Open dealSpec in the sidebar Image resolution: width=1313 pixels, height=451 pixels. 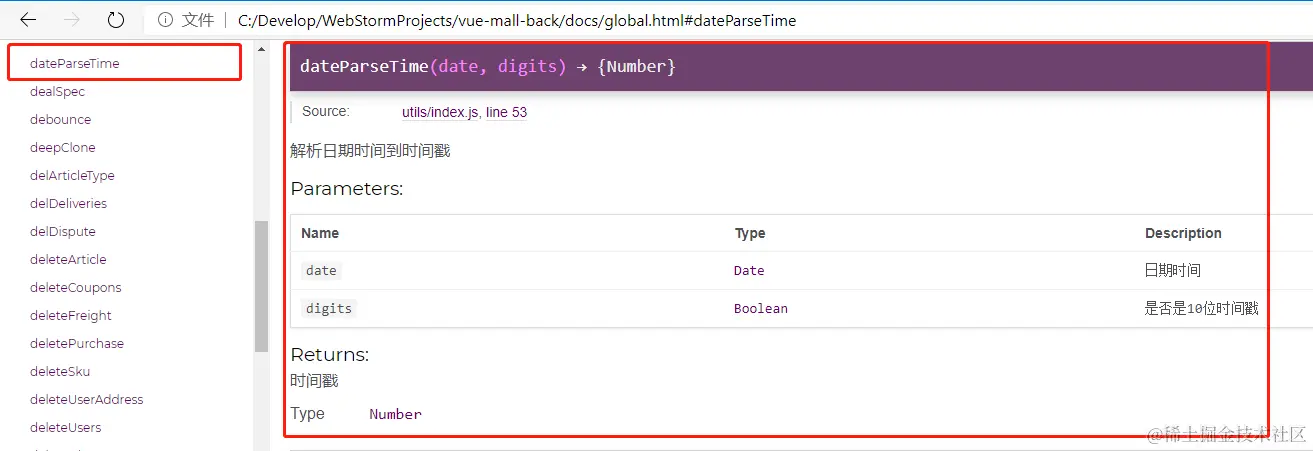coord(58,91)
